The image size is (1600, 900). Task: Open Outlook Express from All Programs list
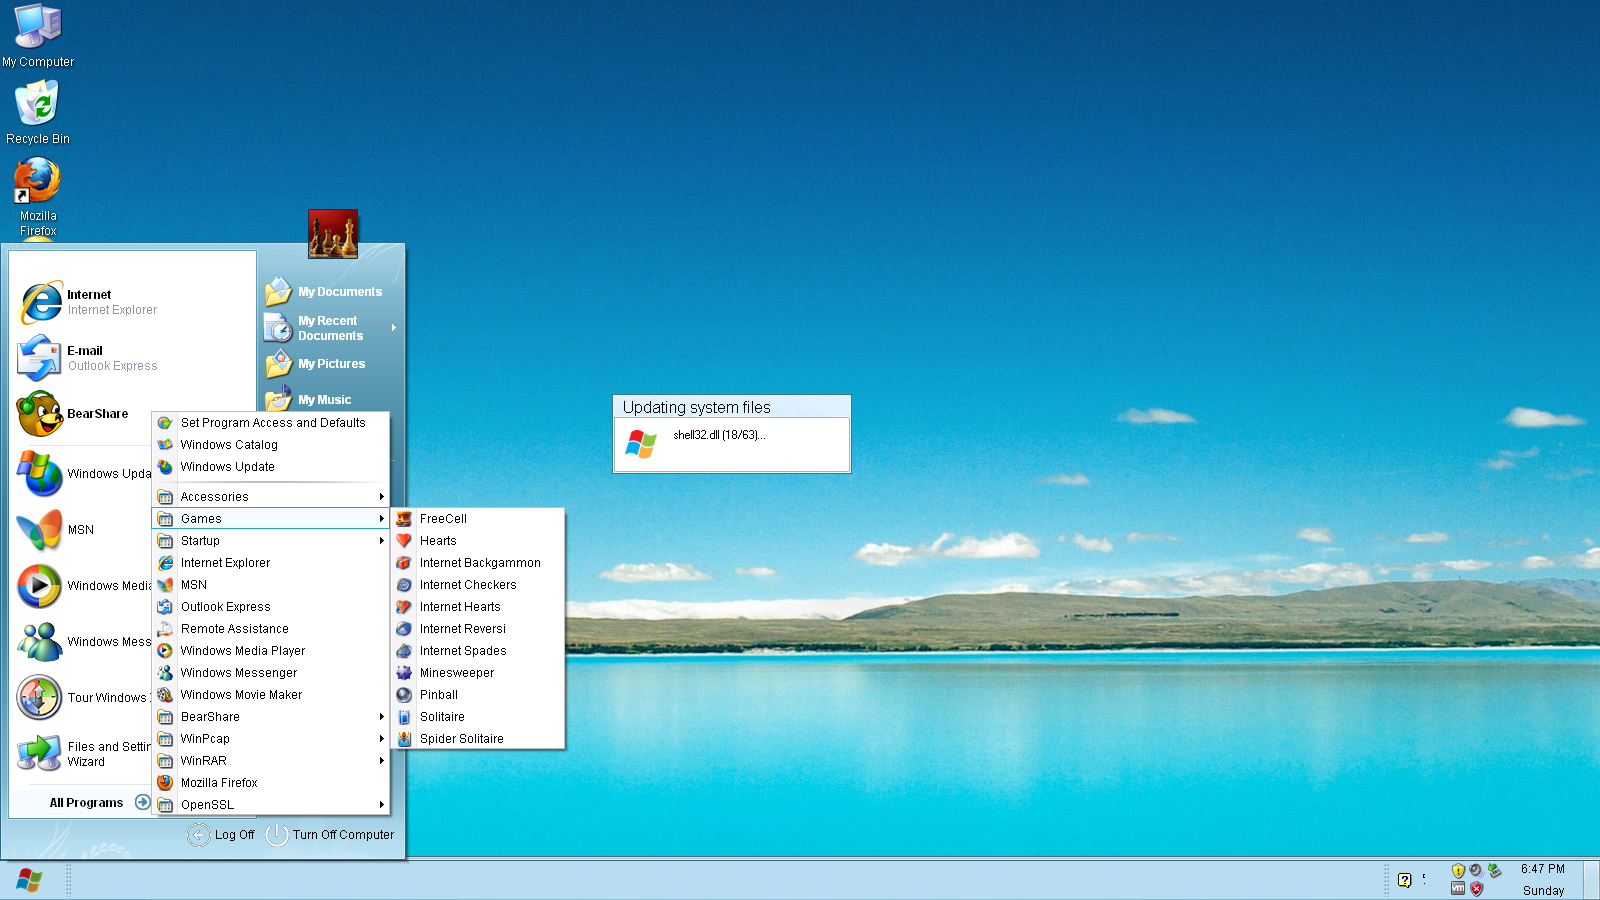(270, 607)
